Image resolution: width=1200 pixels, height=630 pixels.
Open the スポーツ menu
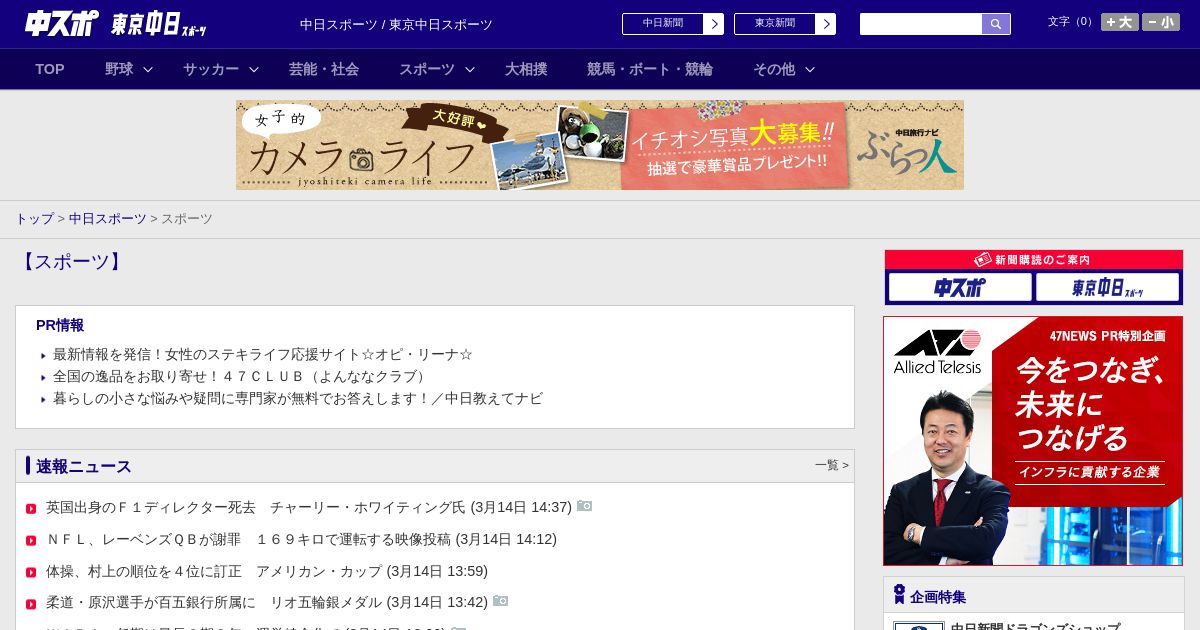427,69
